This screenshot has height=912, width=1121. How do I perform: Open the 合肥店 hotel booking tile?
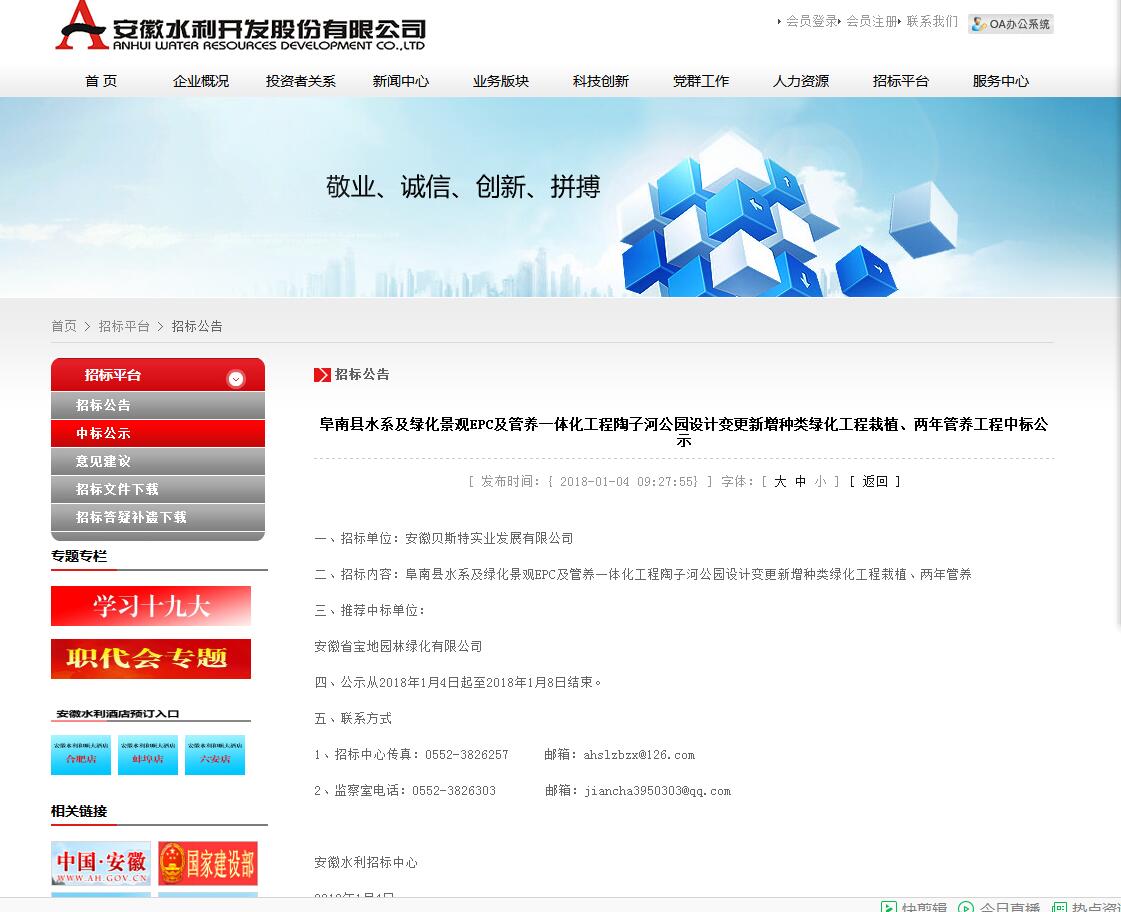click(81, 755)
